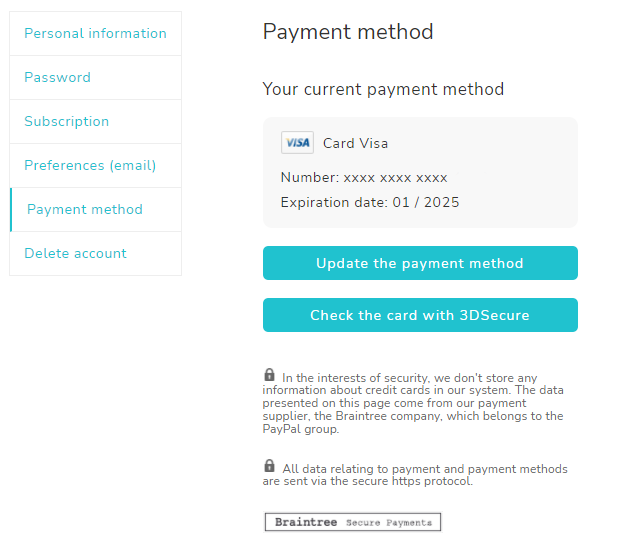Viewport: 623px width, 553px height.
Task: Click the masked card number text
Action: pos(364,178)
